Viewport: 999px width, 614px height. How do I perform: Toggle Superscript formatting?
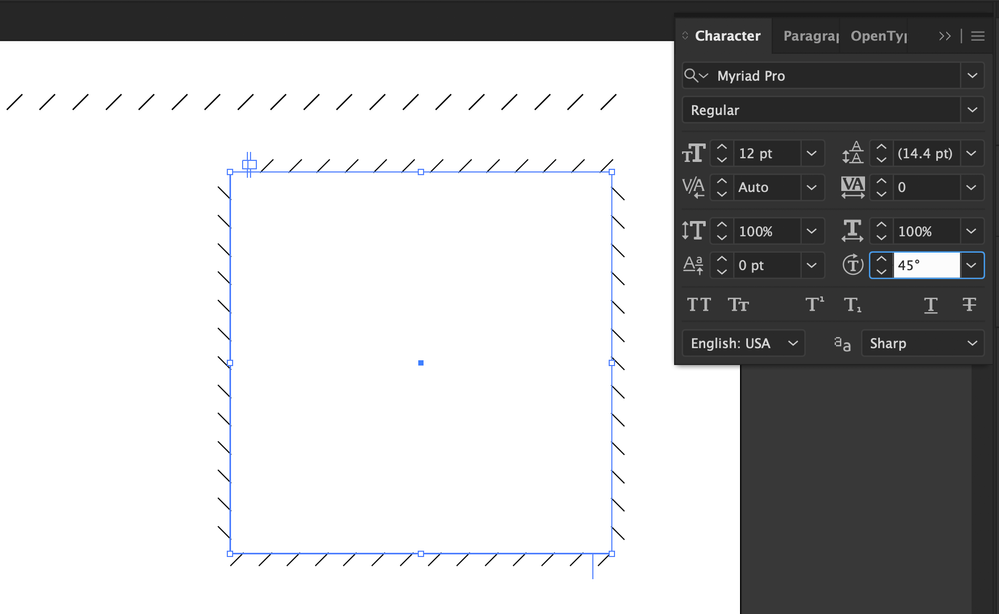(x=814, y=305)
